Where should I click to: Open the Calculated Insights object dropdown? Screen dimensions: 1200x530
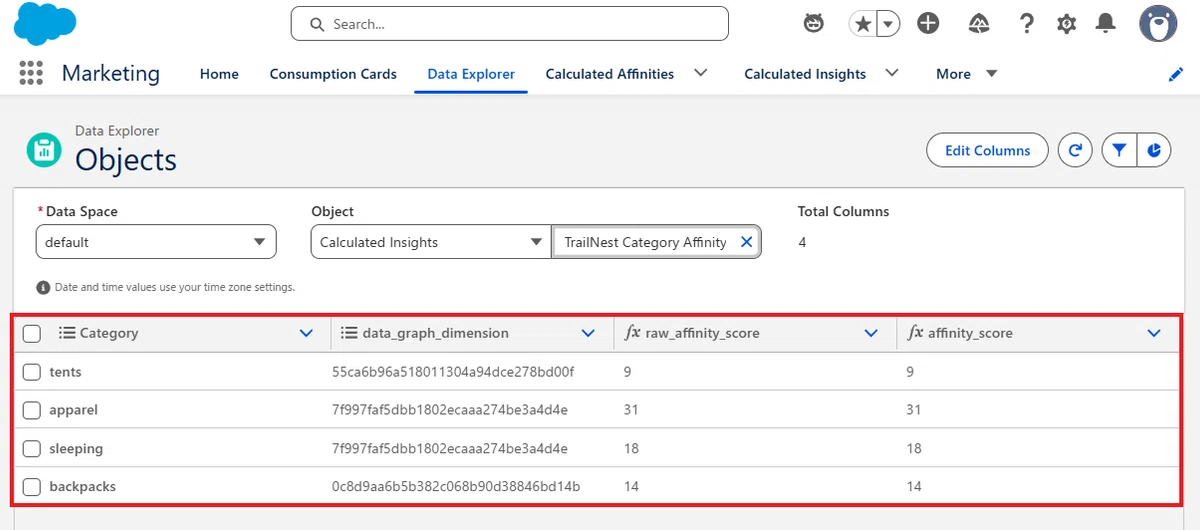[431, 242]
